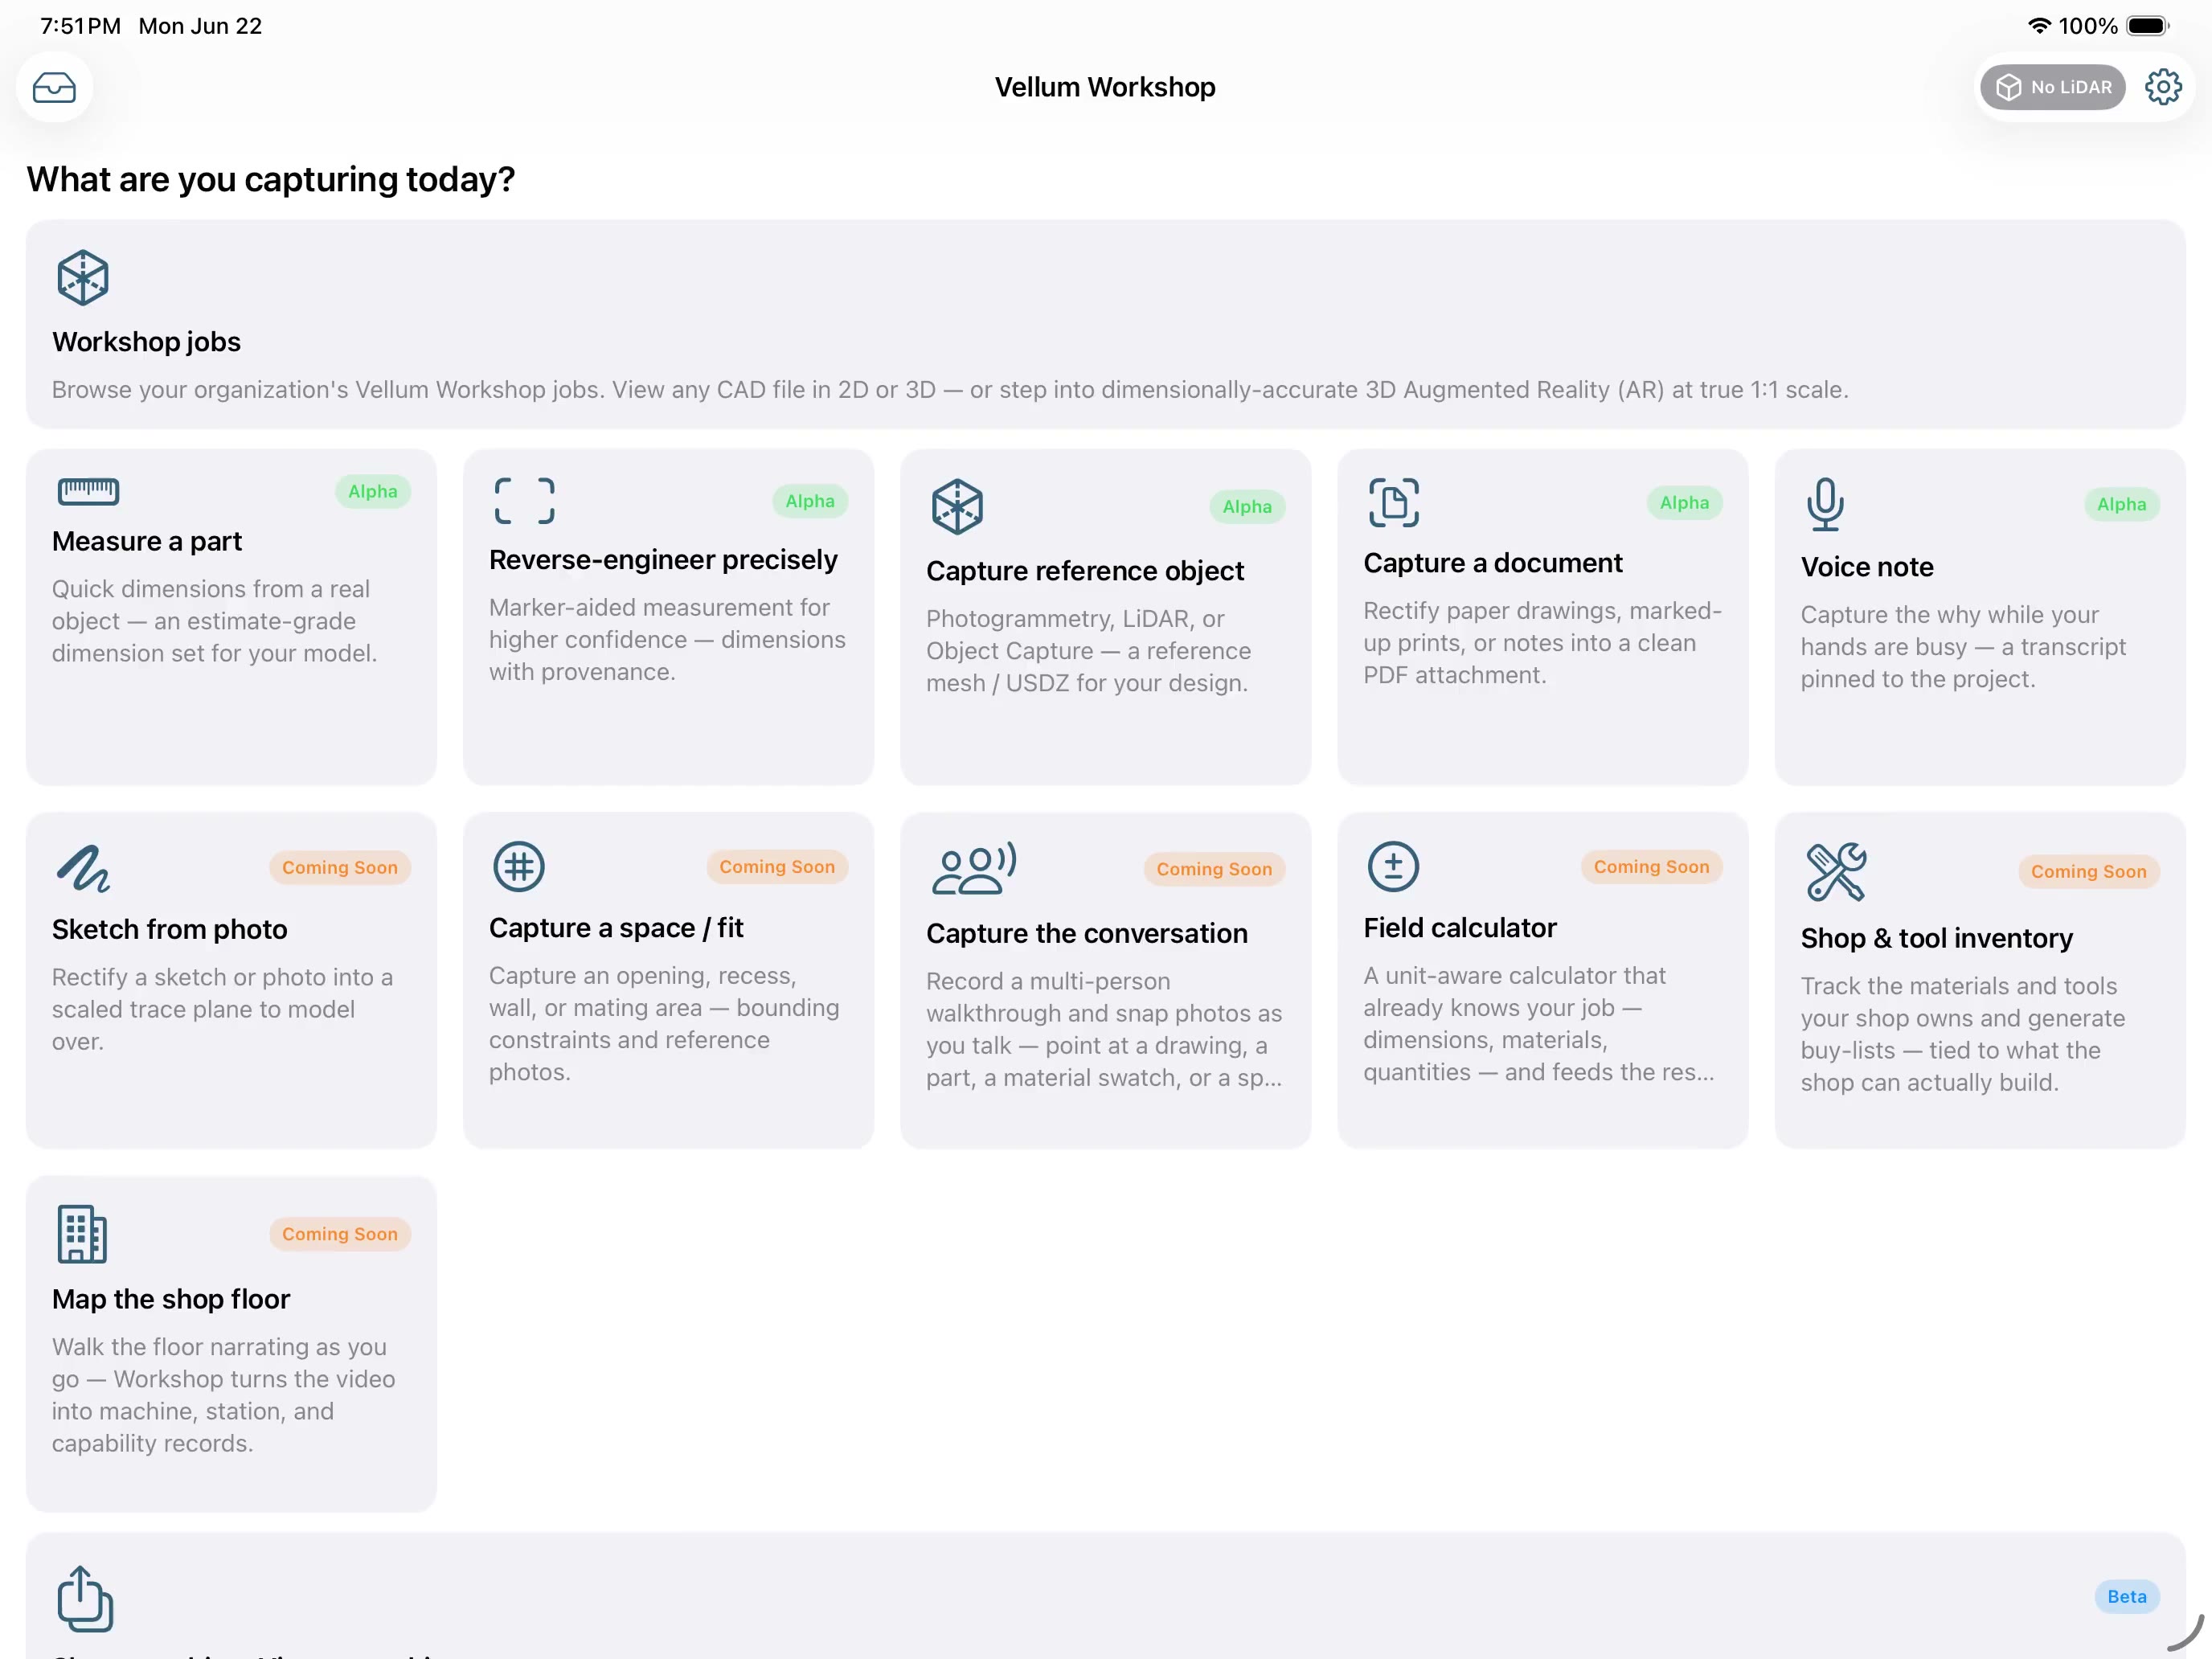Screen dimensions: 2212x1659
Task: Tap the microphone icon on Voice note
Action: pyautogui.click(x=1826, y=504)
